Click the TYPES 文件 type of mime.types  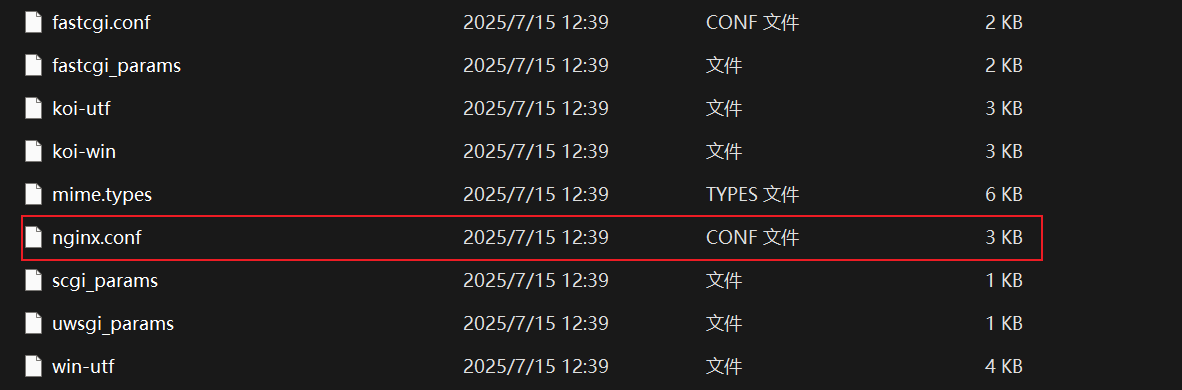[752, 195]
